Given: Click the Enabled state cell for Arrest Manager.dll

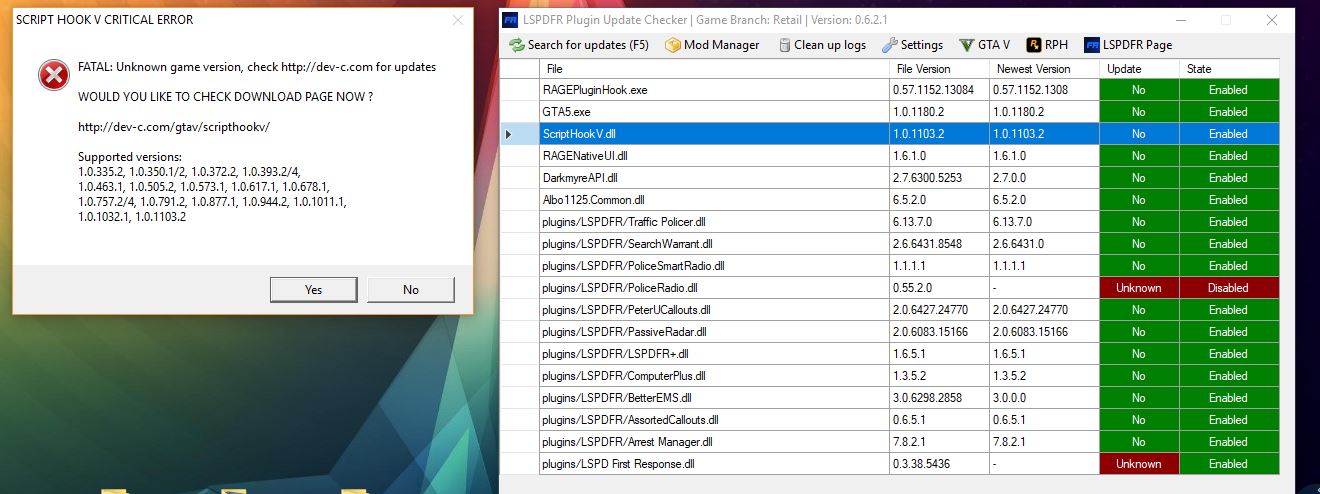Looking at the screenshot, I should point(1229,442).
